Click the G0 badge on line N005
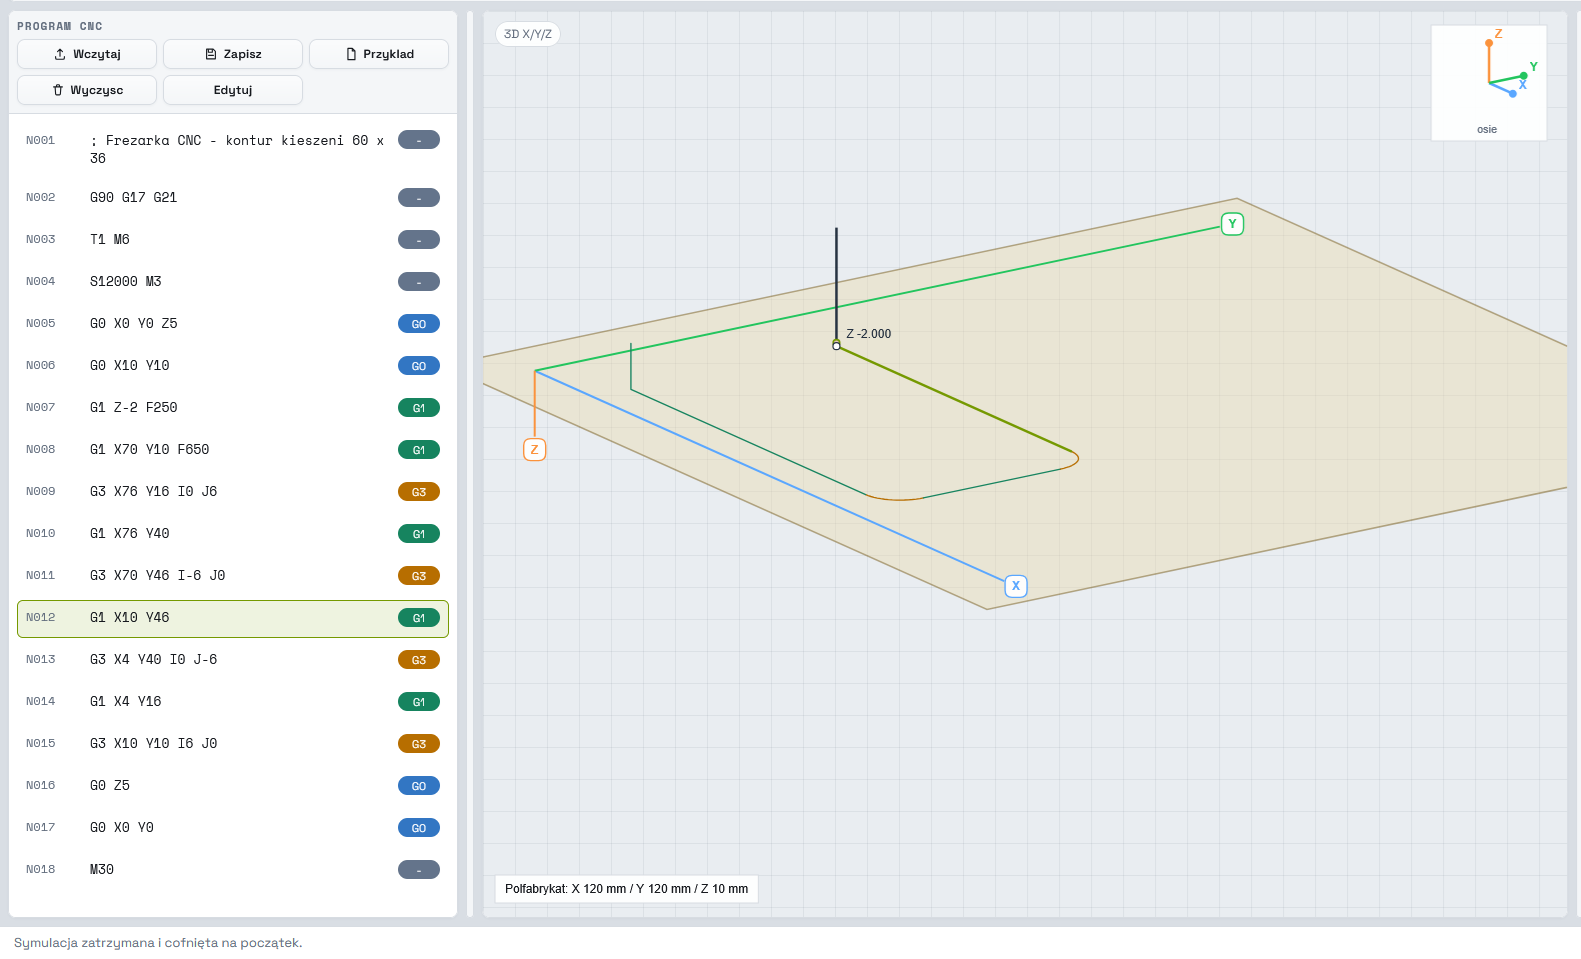The height and width of the screenshot is (959, 1581). tap(419, 324)
